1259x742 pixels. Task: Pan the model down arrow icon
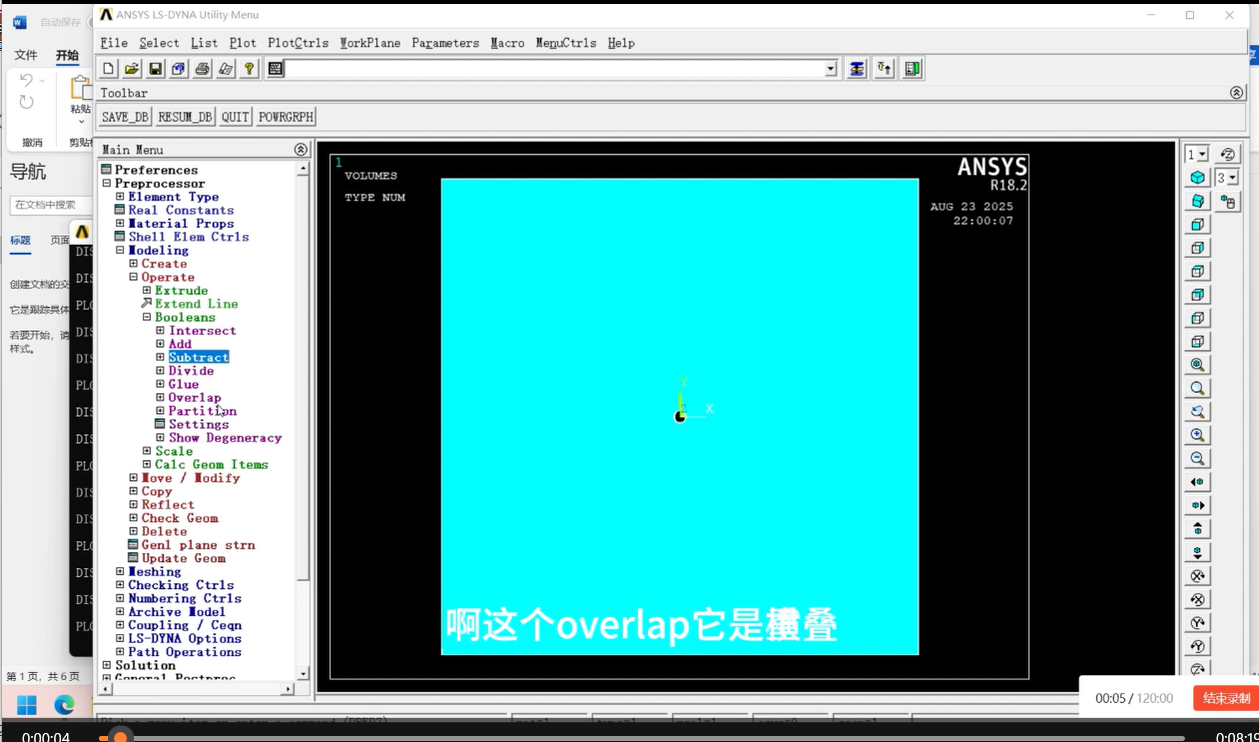pyautogui.click(x=1197, y=553)
